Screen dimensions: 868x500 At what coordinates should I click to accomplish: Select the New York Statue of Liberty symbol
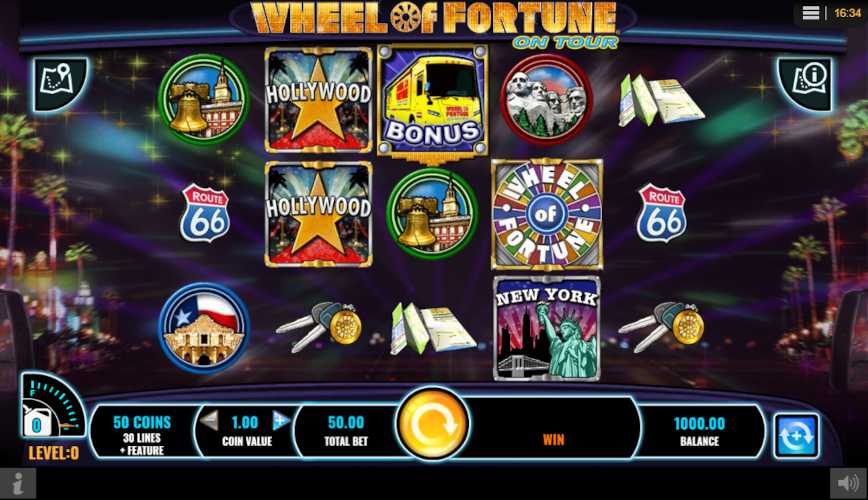coord(547,328)
